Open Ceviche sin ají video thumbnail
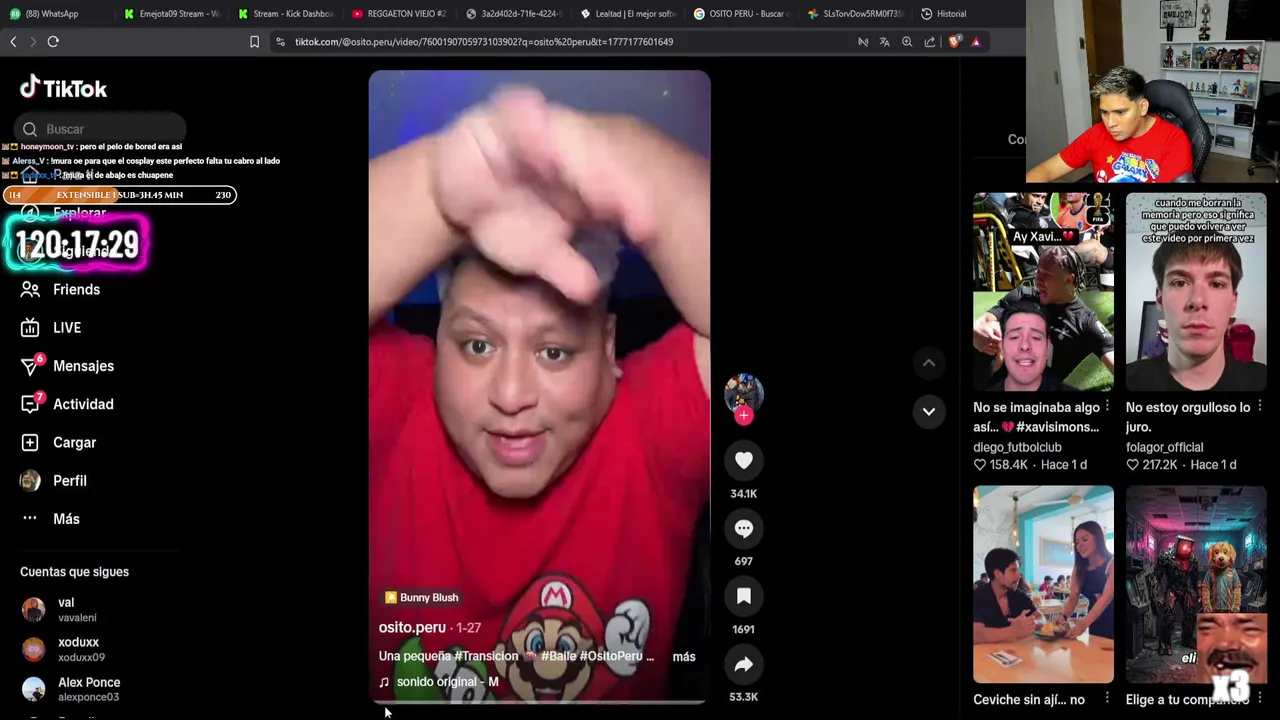Viewport: 1280px width, 720px height. coord(1043,584)
